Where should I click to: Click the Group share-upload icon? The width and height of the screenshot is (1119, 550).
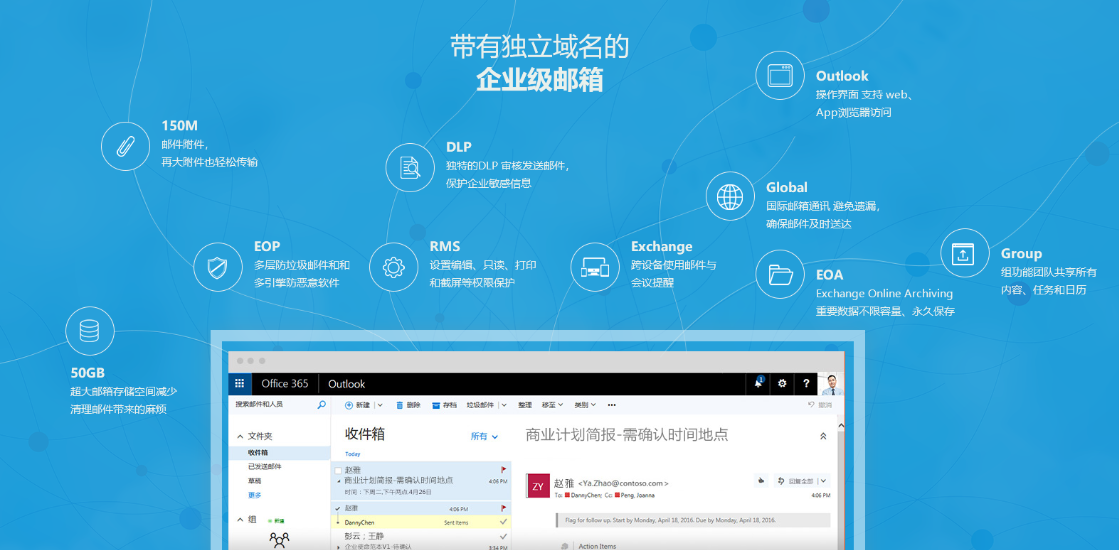[x=964, y=253]
